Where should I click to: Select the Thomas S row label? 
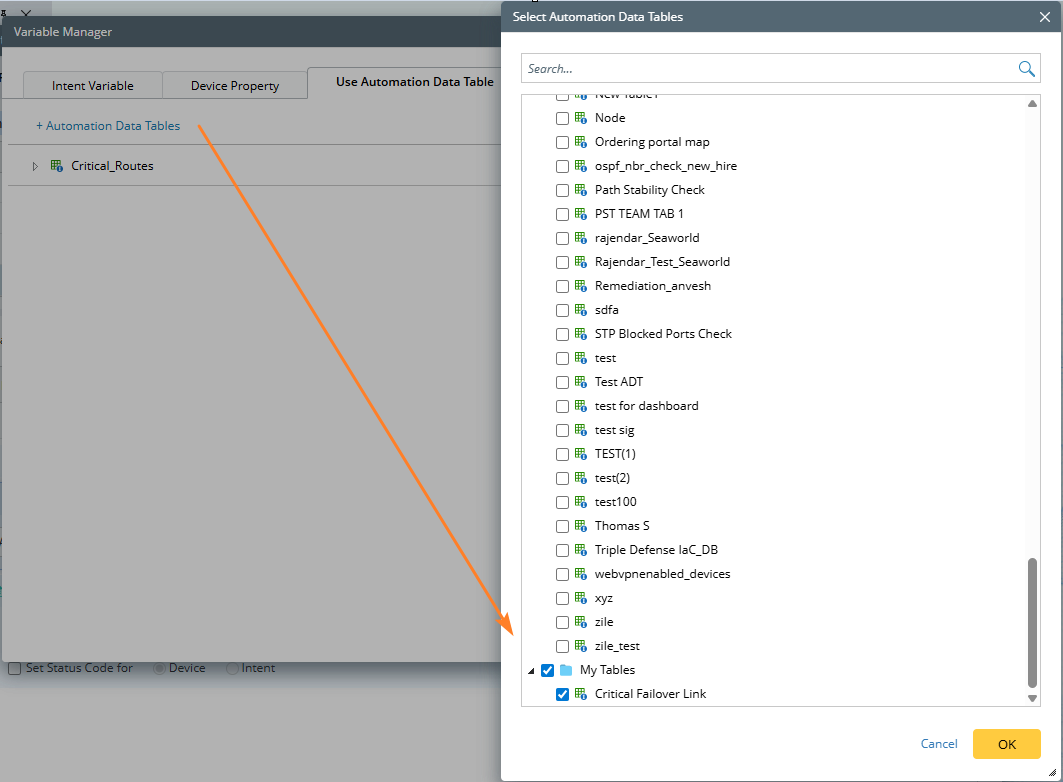pyautogui.click(x=622, y=526)
